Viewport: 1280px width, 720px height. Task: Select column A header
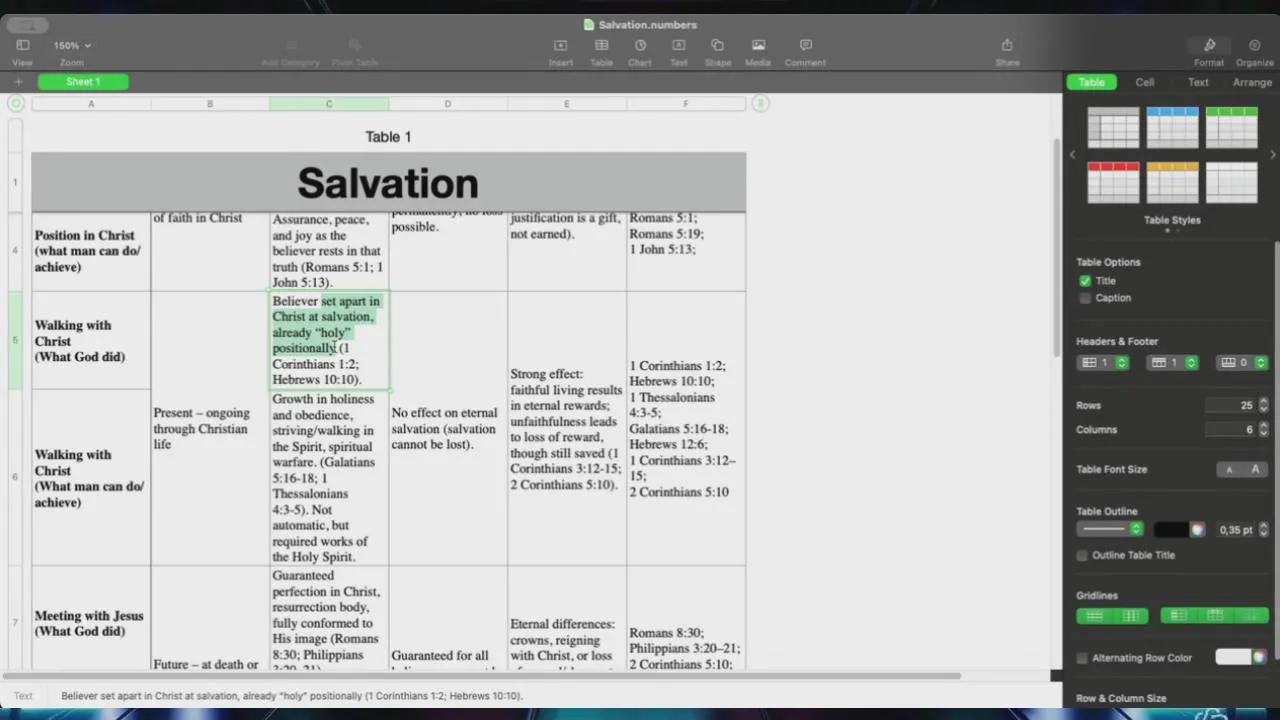coord(91,104)
